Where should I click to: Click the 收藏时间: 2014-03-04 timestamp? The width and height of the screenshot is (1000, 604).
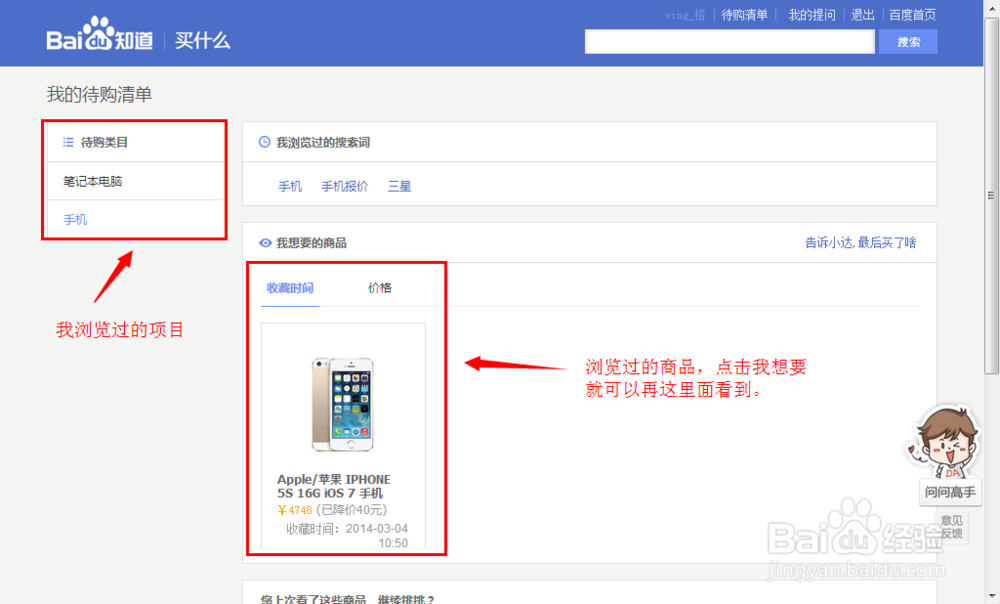(x=347, y=536)
